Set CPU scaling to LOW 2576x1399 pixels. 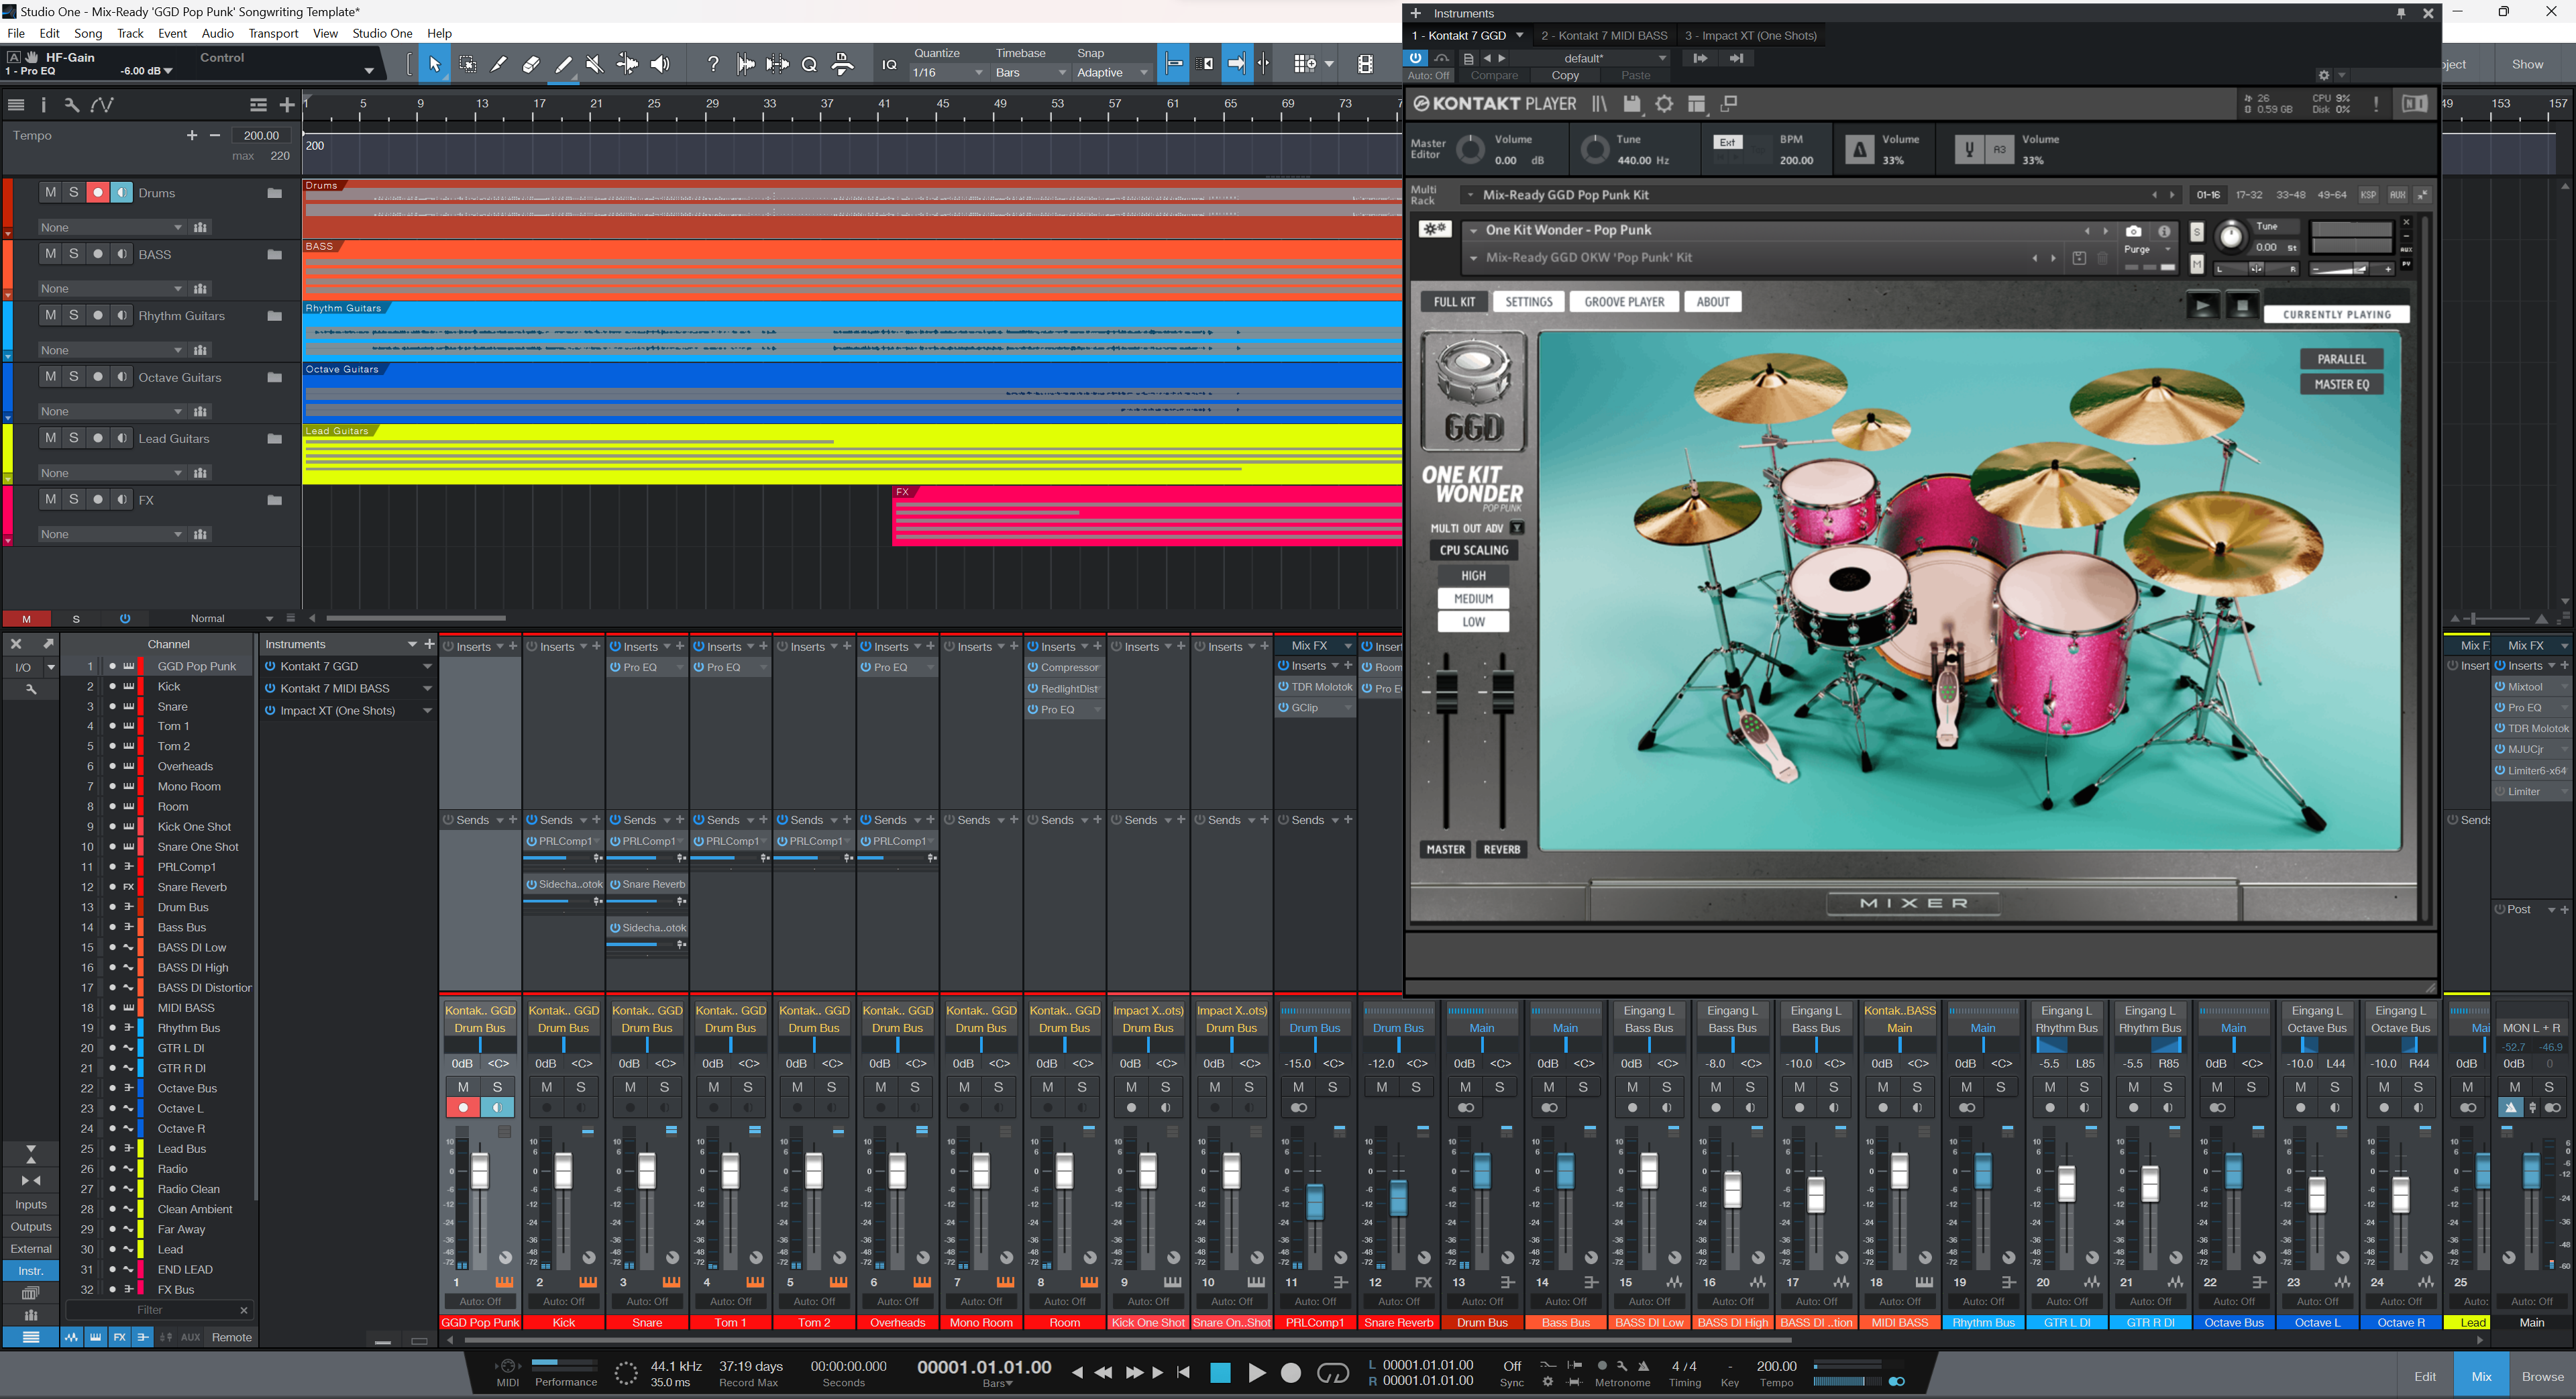click(x=1473, y=622)
